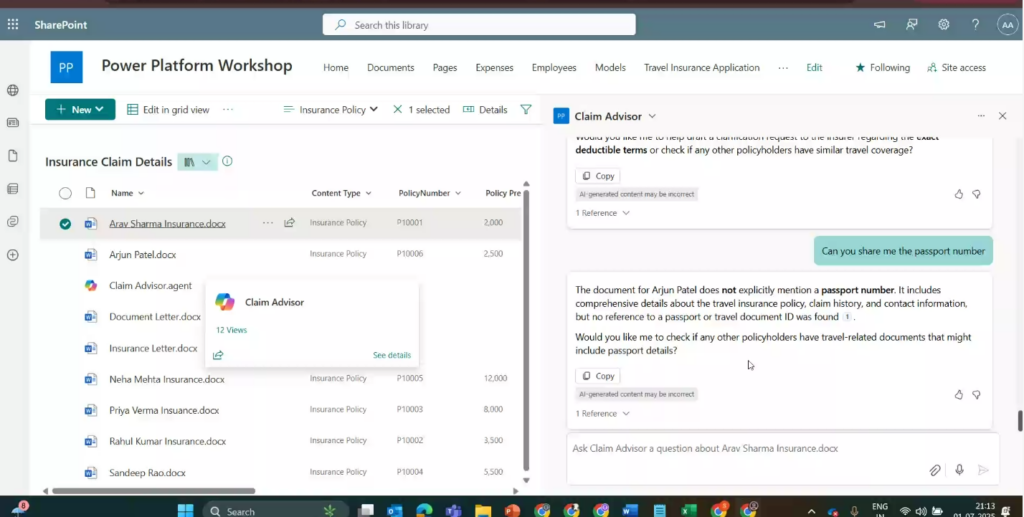This screenshot has height=517, width=1024.
Task: Open the Models navigation tab
Action: (x=610, y=67)
